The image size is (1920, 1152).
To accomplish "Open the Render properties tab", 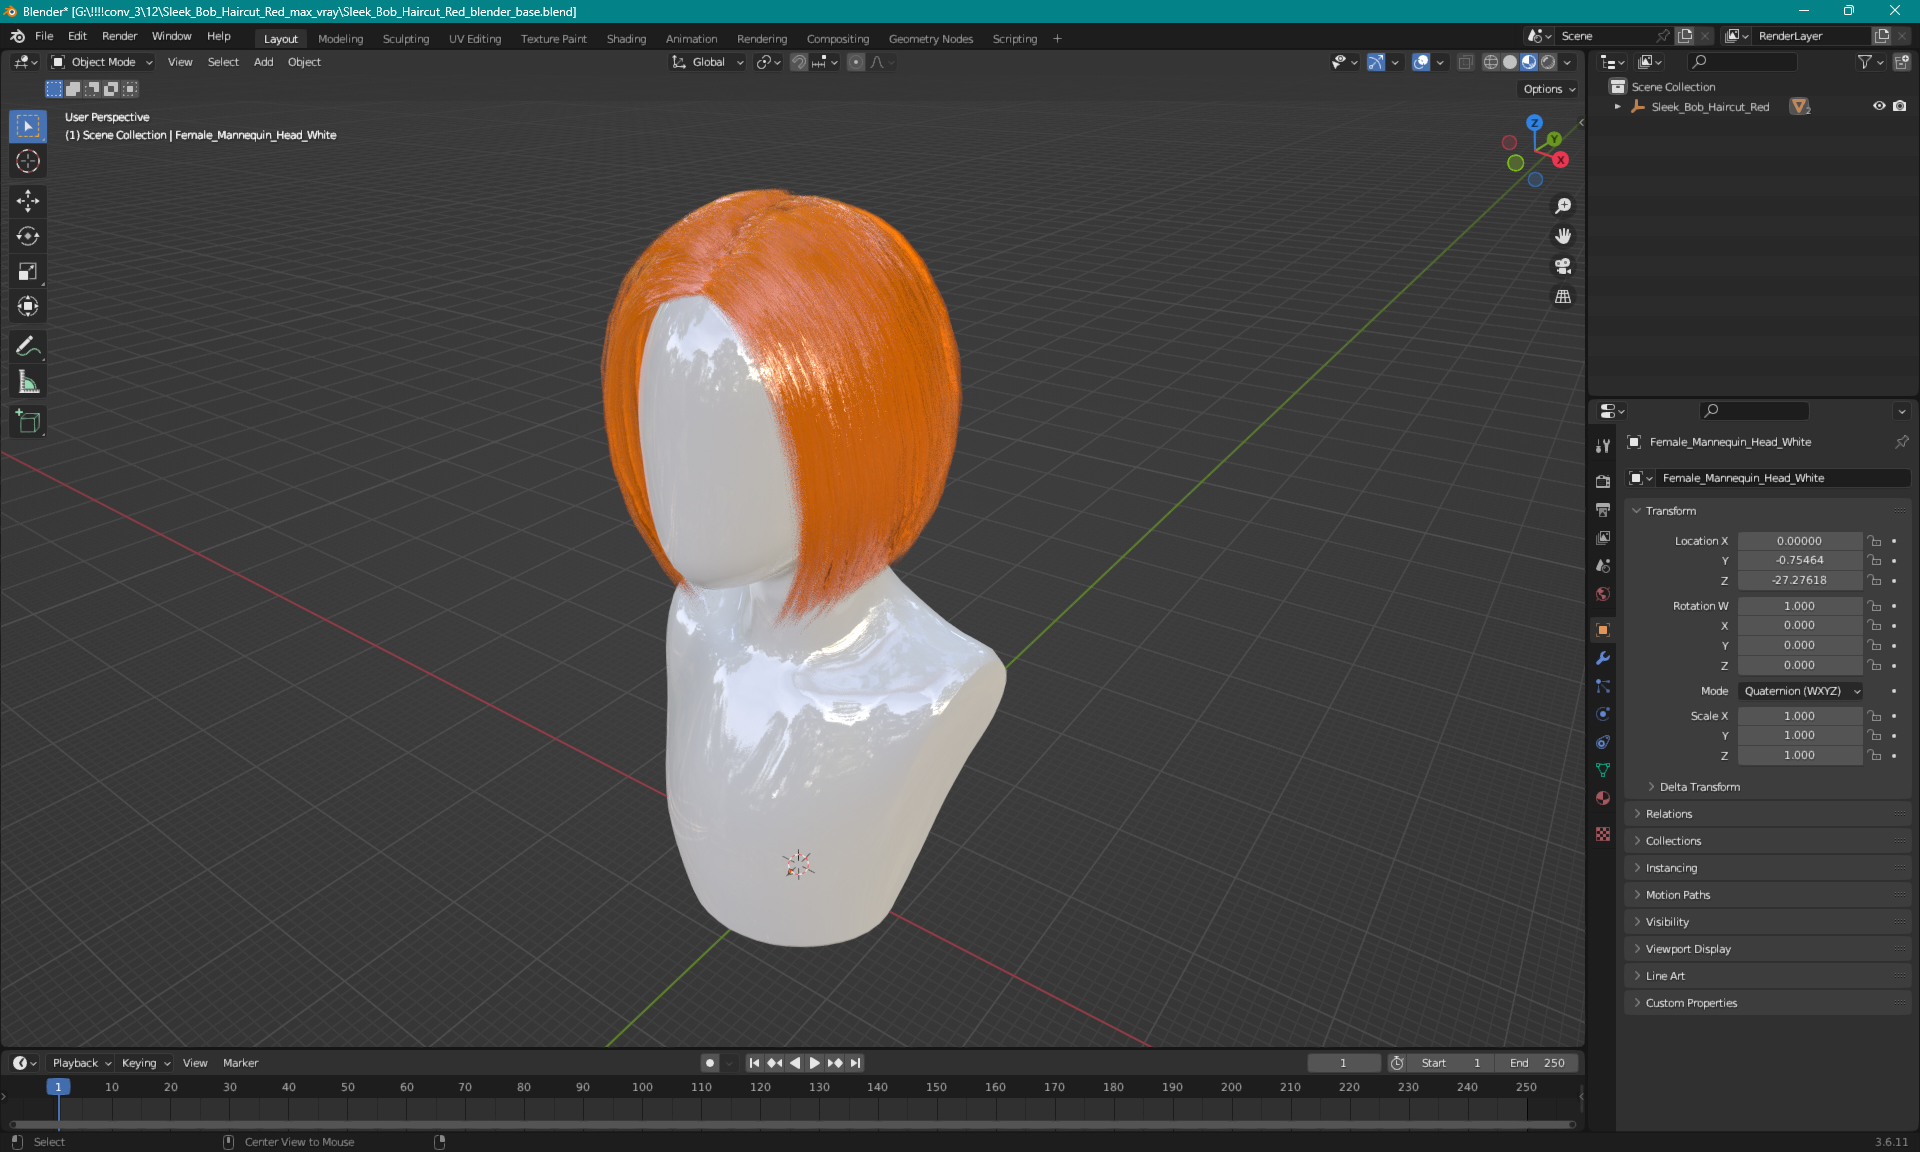I will 1603,481.
